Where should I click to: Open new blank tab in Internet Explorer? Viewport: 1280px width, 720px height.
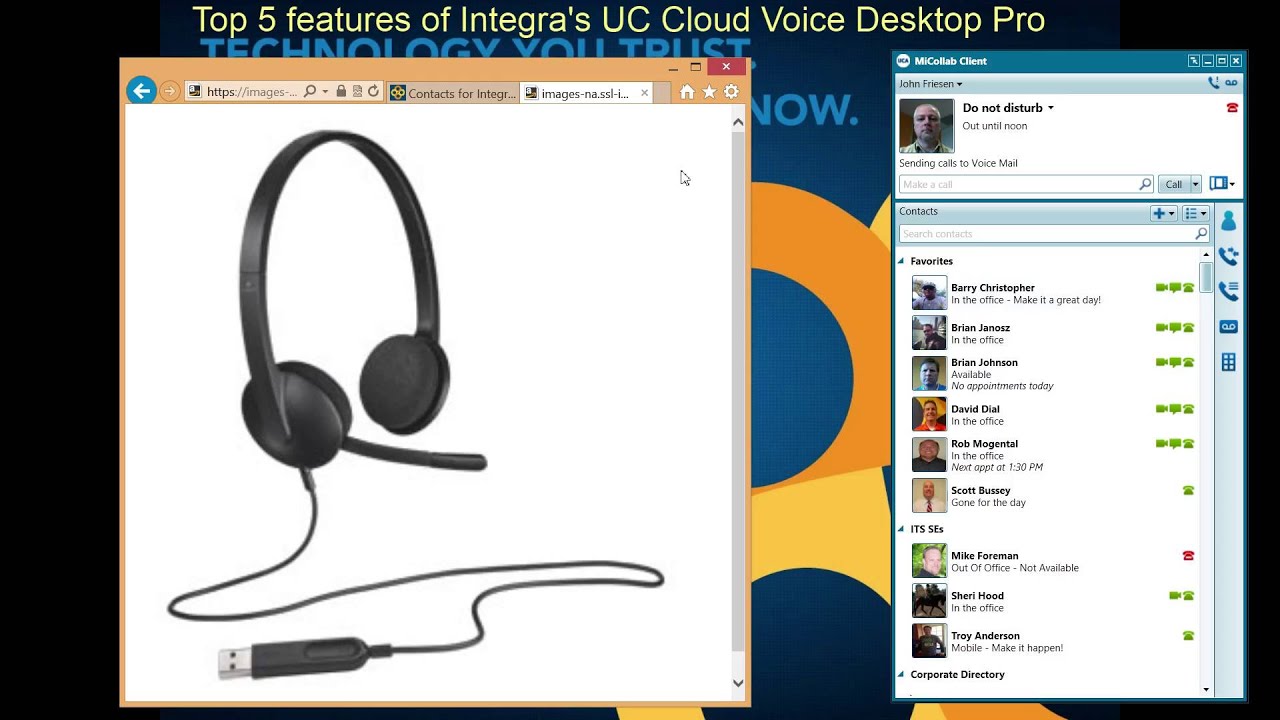pos(663,93)
